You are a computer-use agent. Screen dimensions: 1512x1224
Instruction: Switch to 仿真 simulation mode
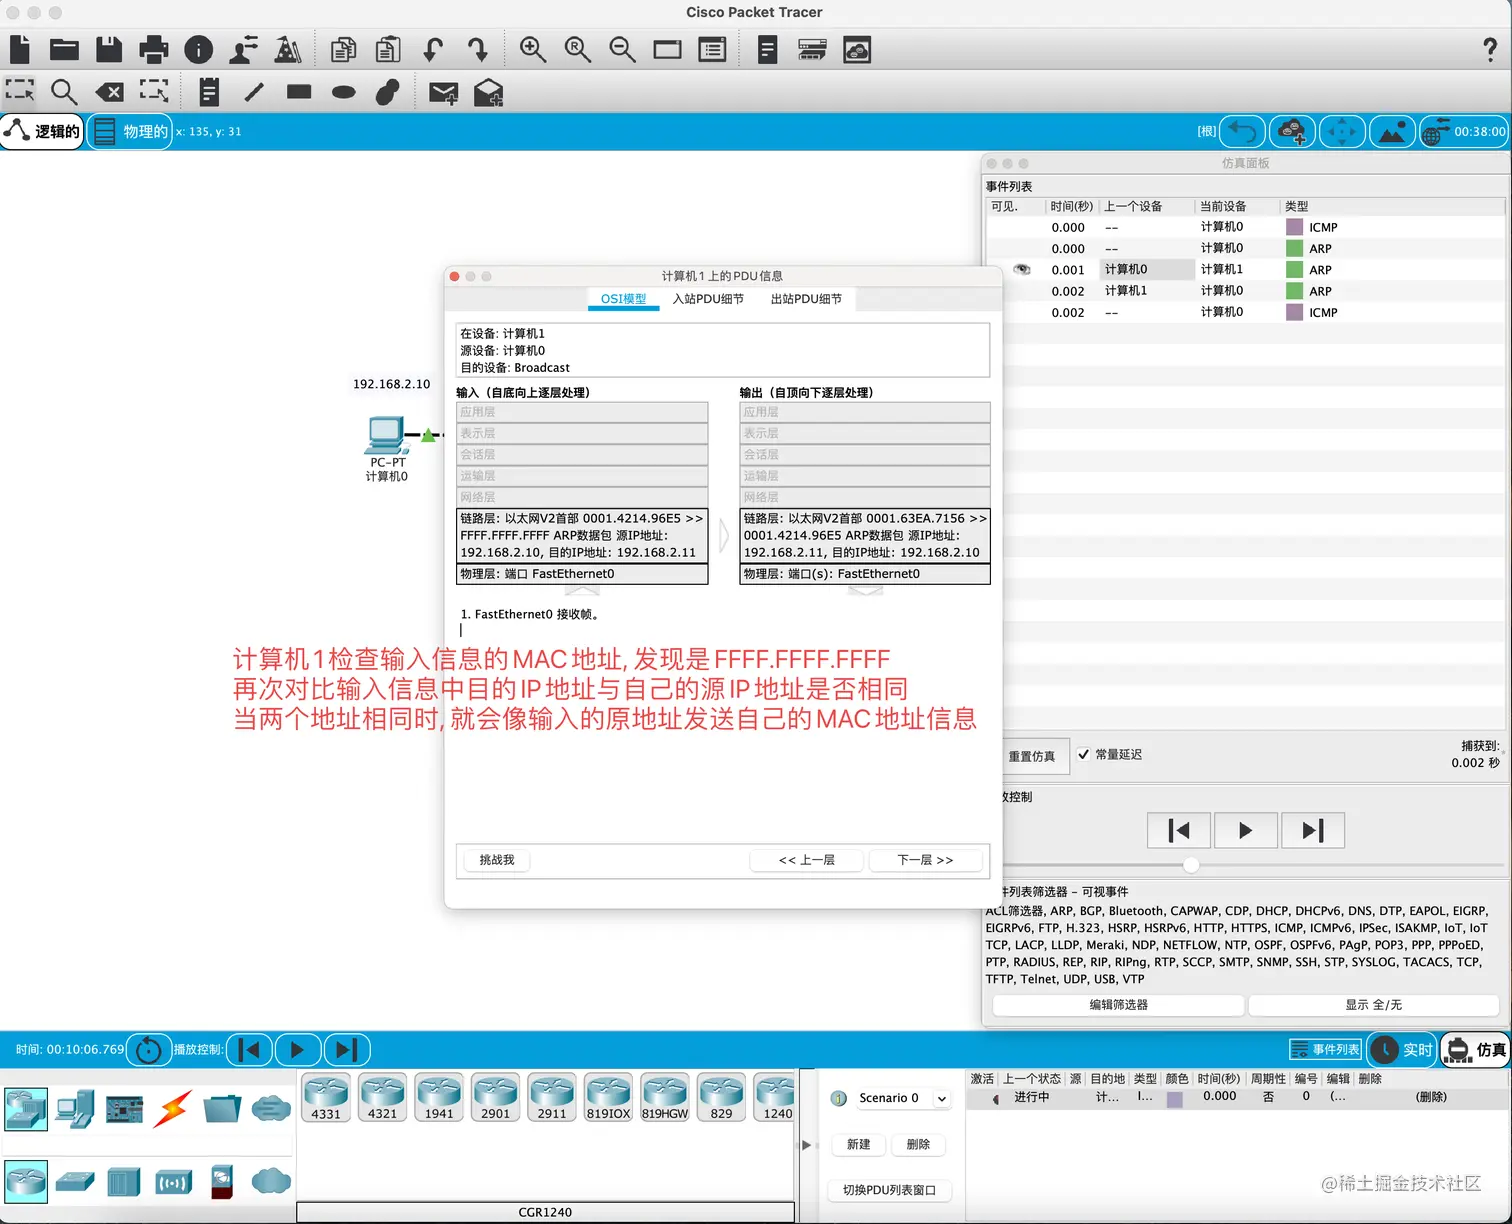pos(1476,1049)
